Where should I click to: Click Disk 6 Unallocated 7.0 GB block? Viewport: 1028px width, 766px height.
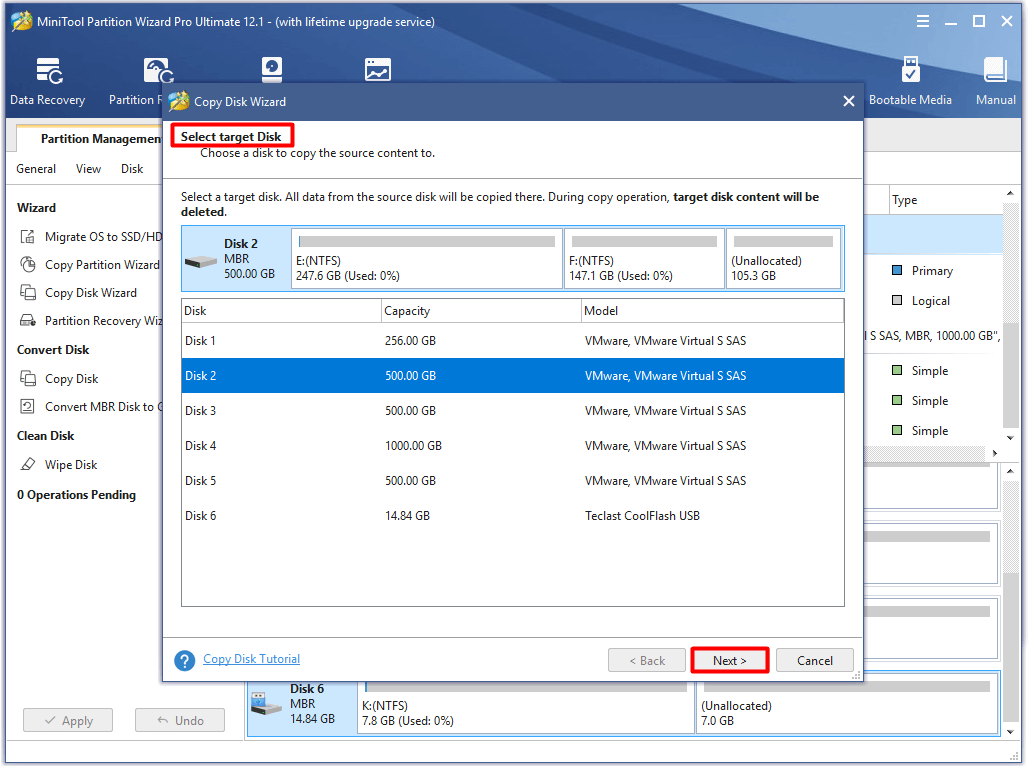pyautogui.click(x=847, y=706)
